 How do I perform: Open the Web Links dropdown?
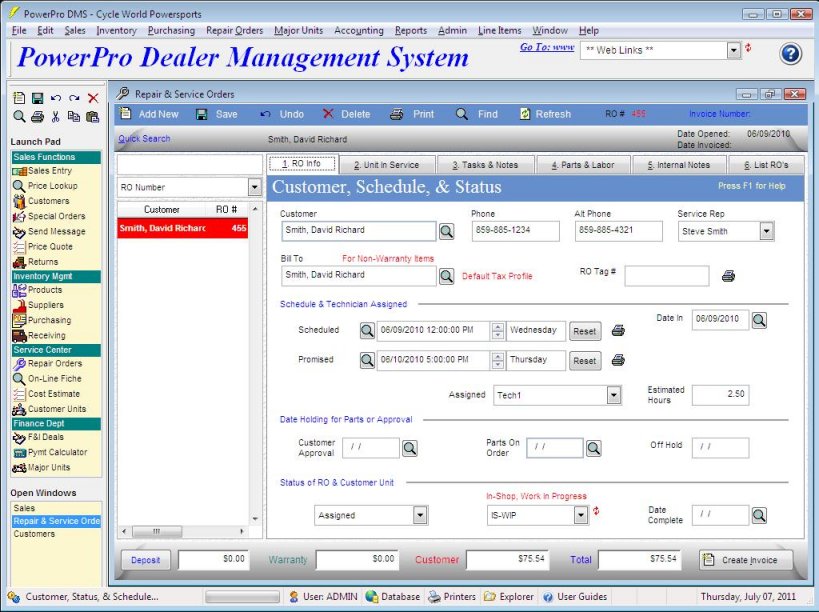pyautogui.click(x=734, y=50)
